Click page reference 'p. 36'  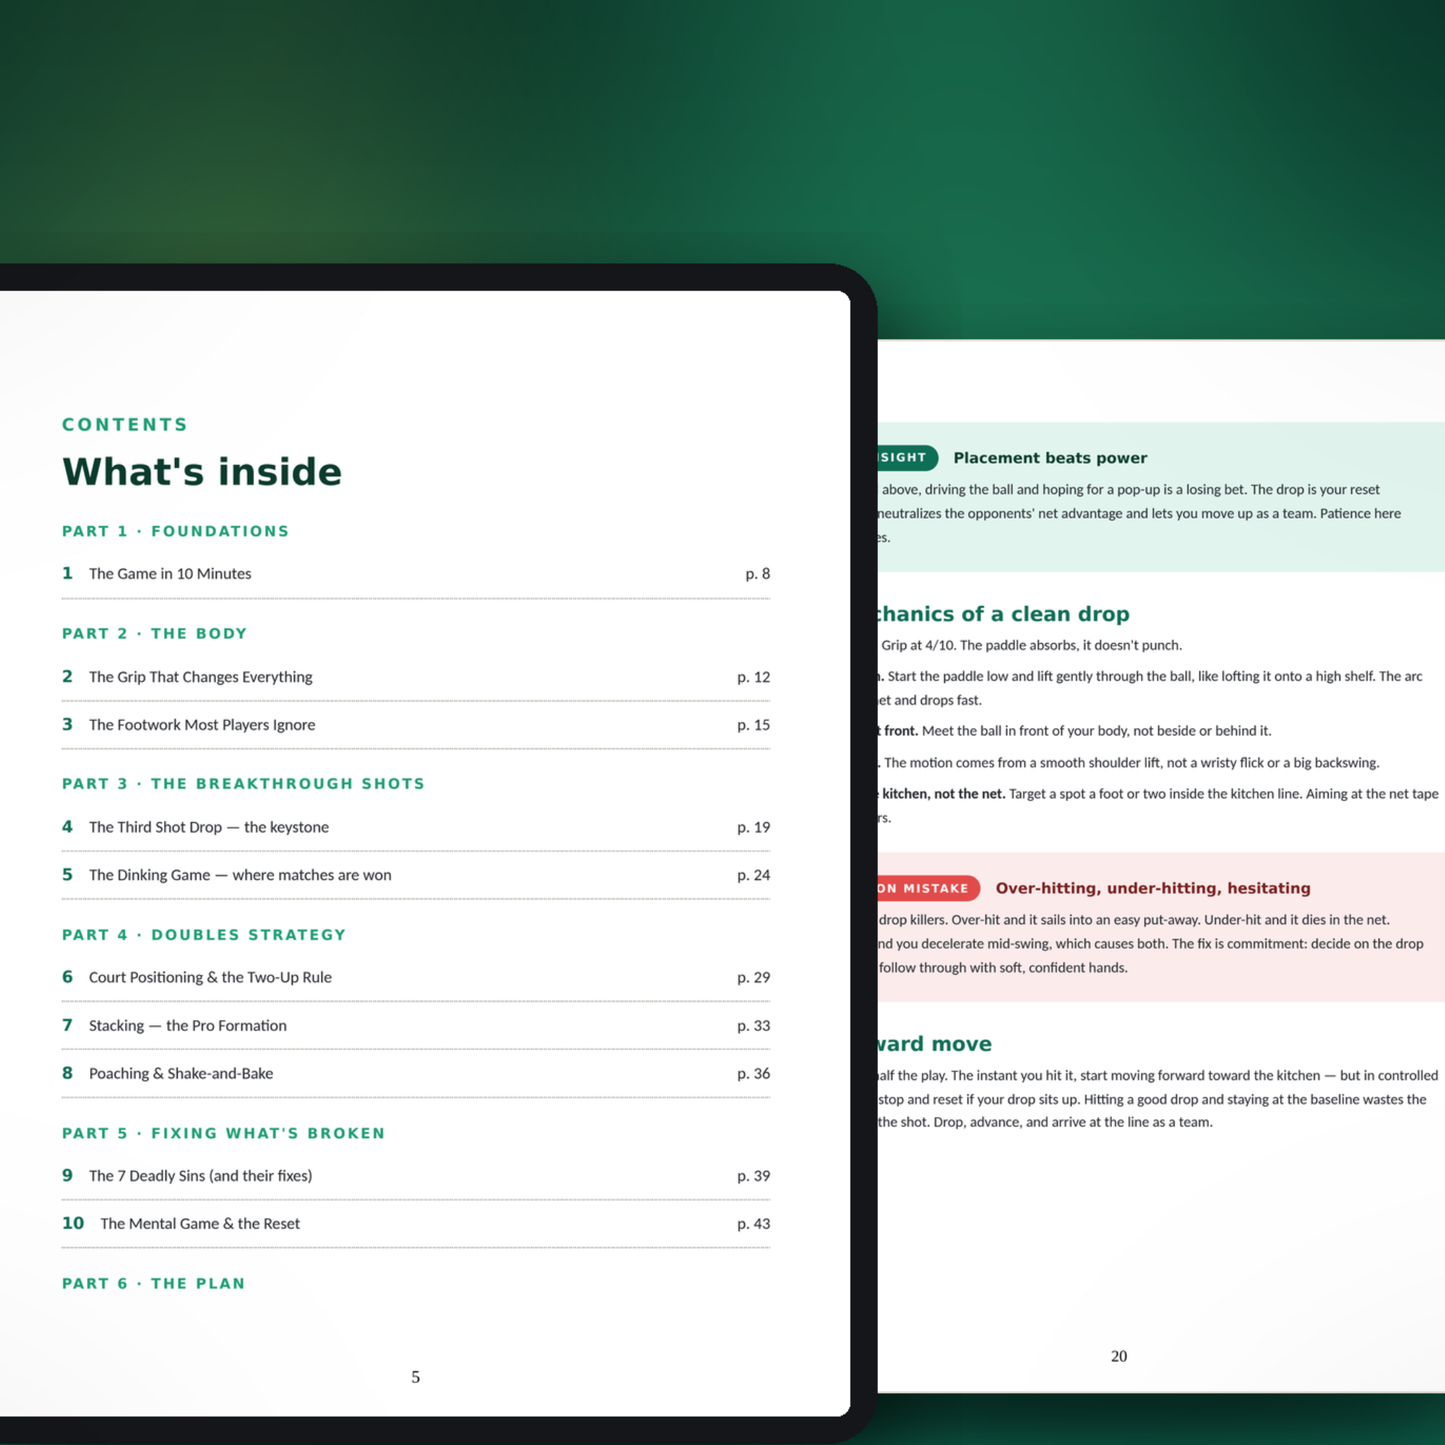point(754,1074)
